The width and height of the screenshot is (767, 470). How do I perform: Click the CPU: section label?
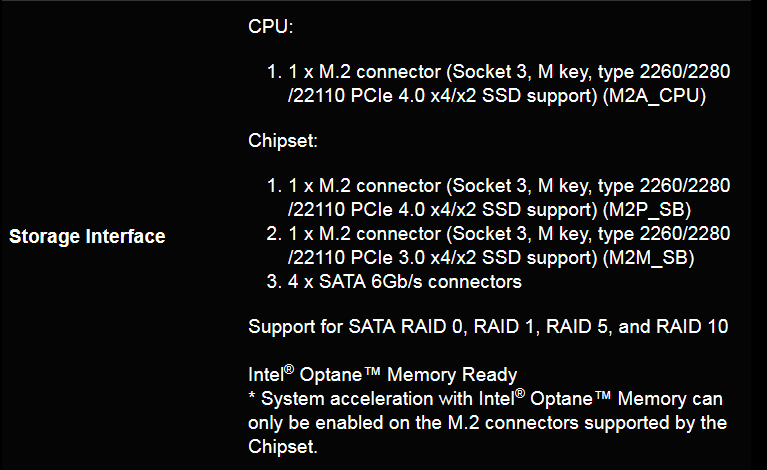point(271,26)
